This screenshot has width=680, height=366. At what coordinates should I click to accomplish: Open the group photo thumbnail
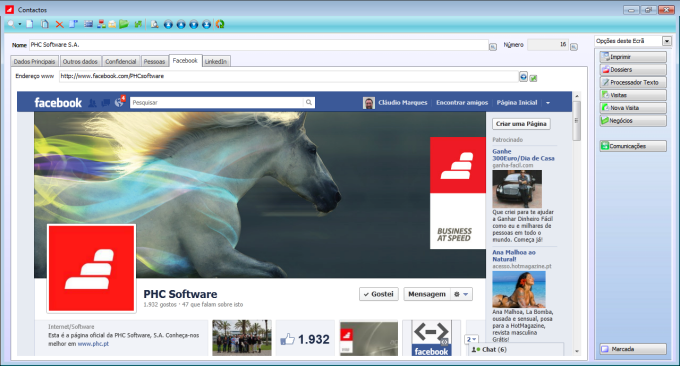[242, 338]
